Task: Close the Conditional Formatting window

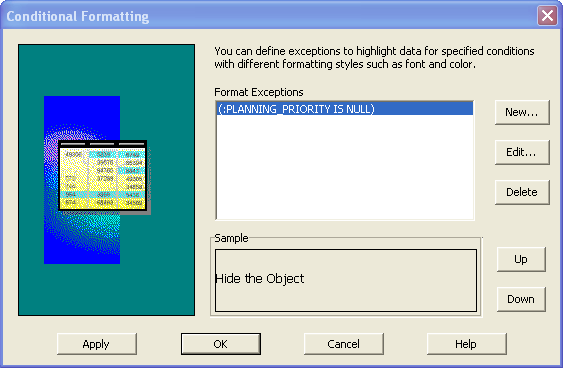Action: tap(547, 16)
